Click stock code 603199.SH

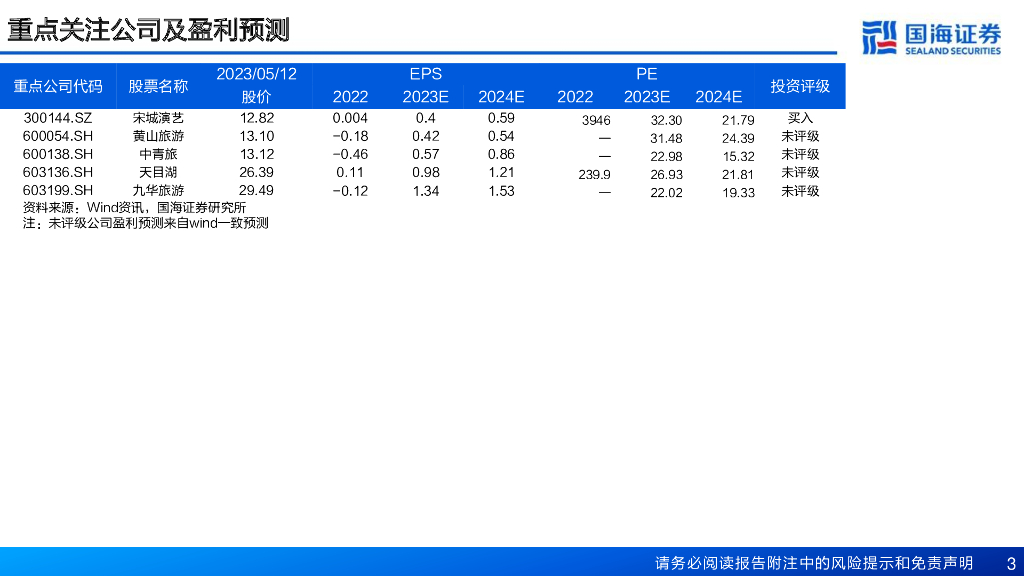coord(57,191)
